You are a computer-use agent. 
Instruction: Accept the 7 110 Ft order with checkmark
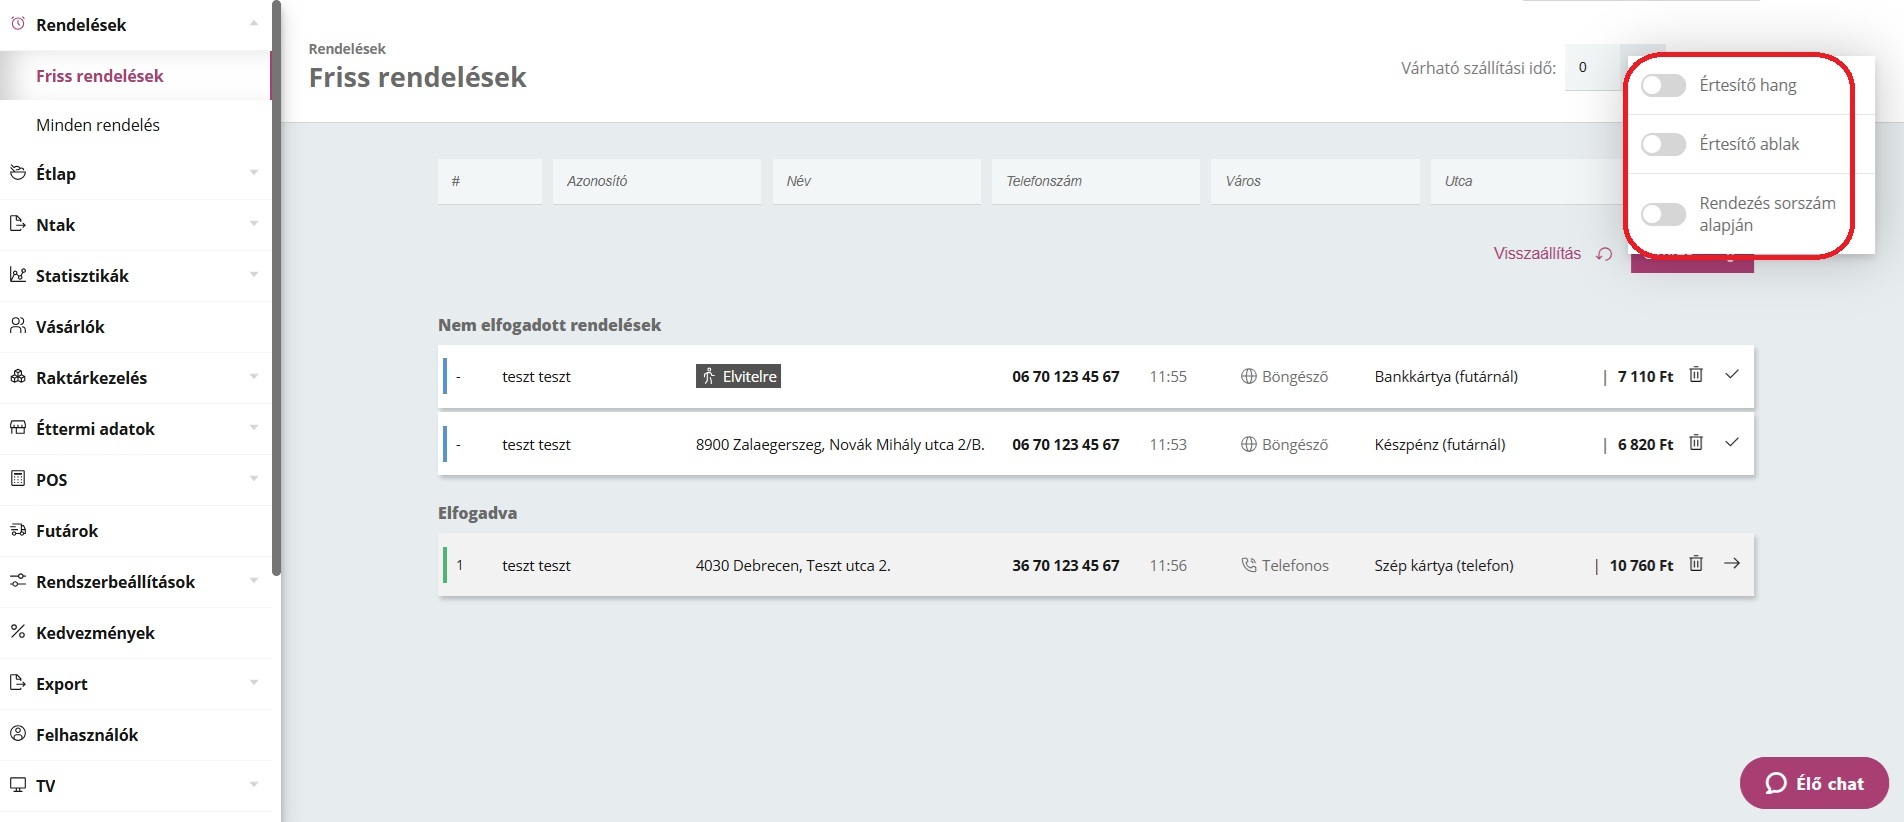(1732, 375)
